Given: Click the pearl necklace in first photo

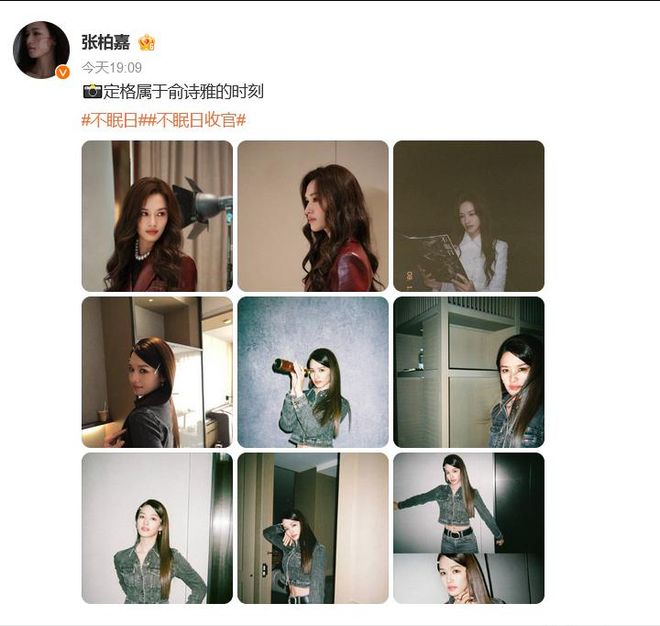Looking at the screenshot, I should tap(141, 252).
